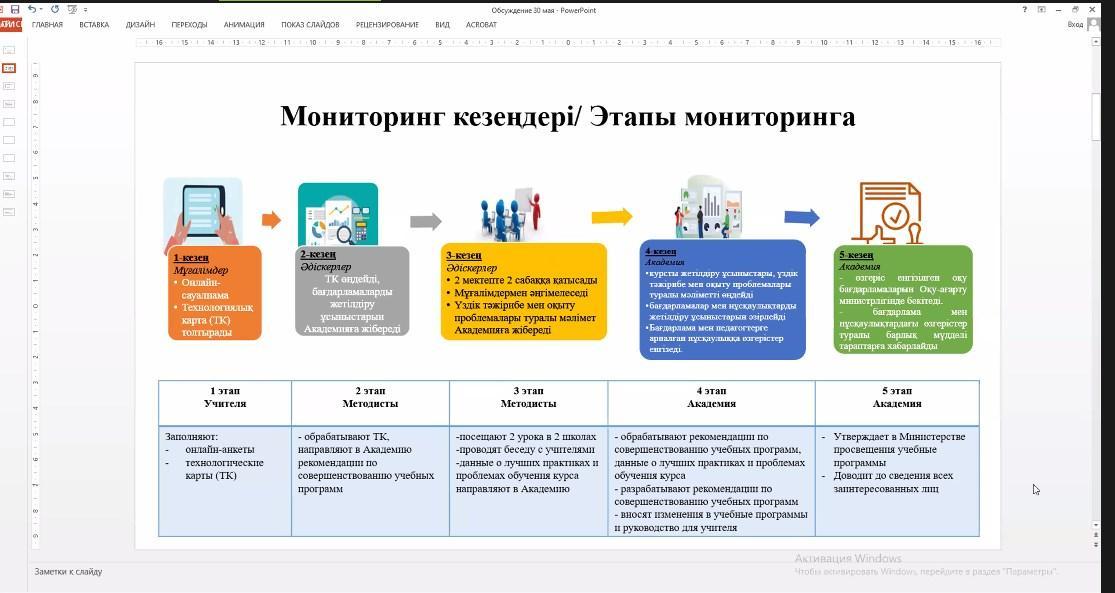
Task: Select the last visible slide thumbnail
Action: [x=9, y=212]
